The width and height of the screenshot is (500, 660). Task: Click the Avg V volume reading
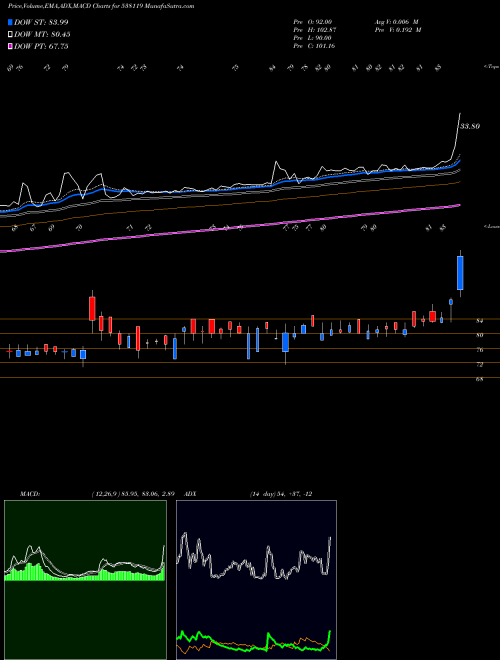[x=396, y=22]
